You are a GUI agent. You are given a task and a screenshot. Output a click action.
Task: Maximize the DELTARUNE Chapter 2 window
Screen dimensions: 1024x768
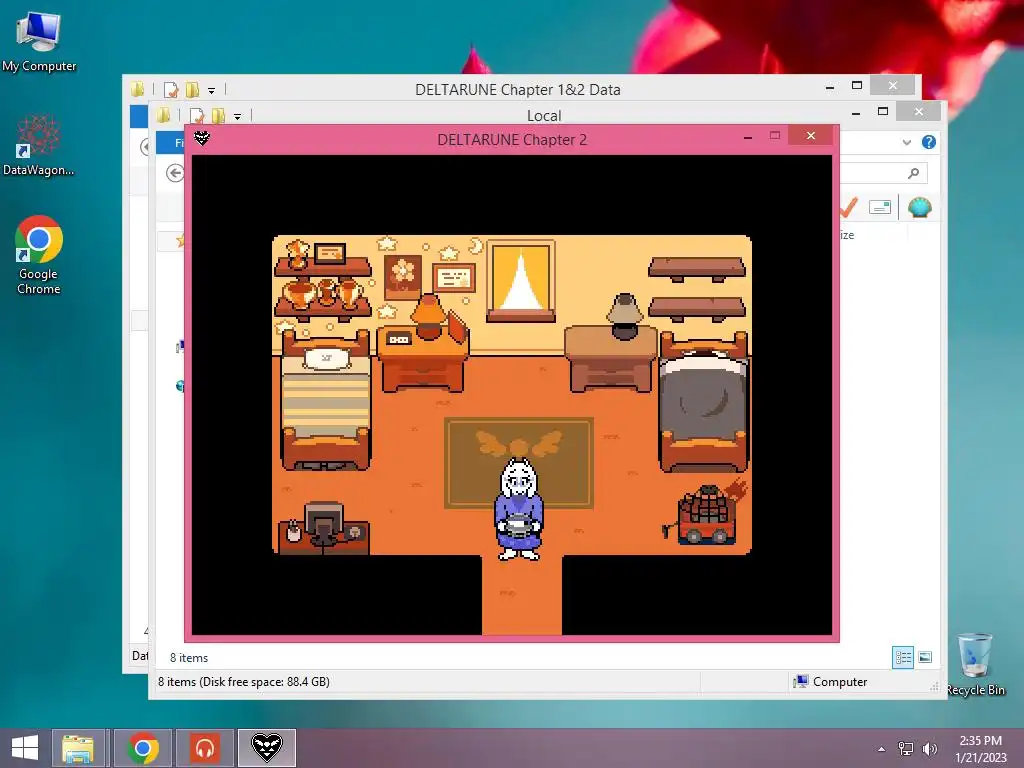(x=775, y=136)
